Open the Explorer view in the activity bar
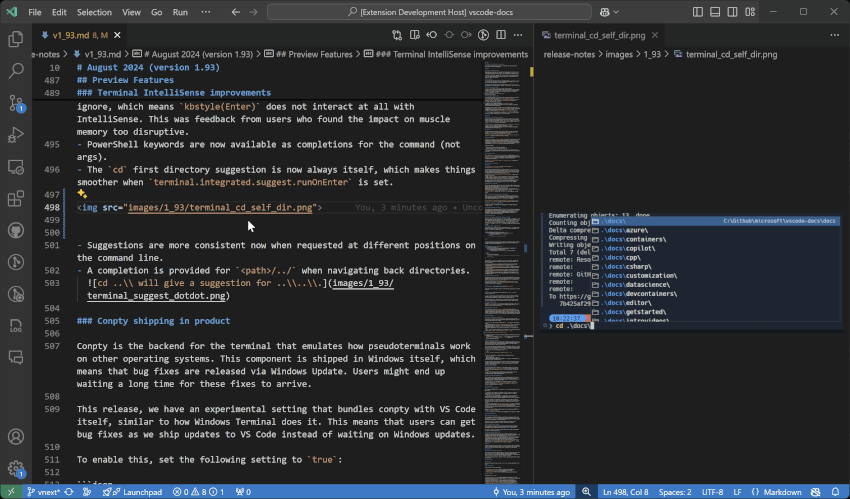This screenshot has height=499, width=850. click(16, 39)
